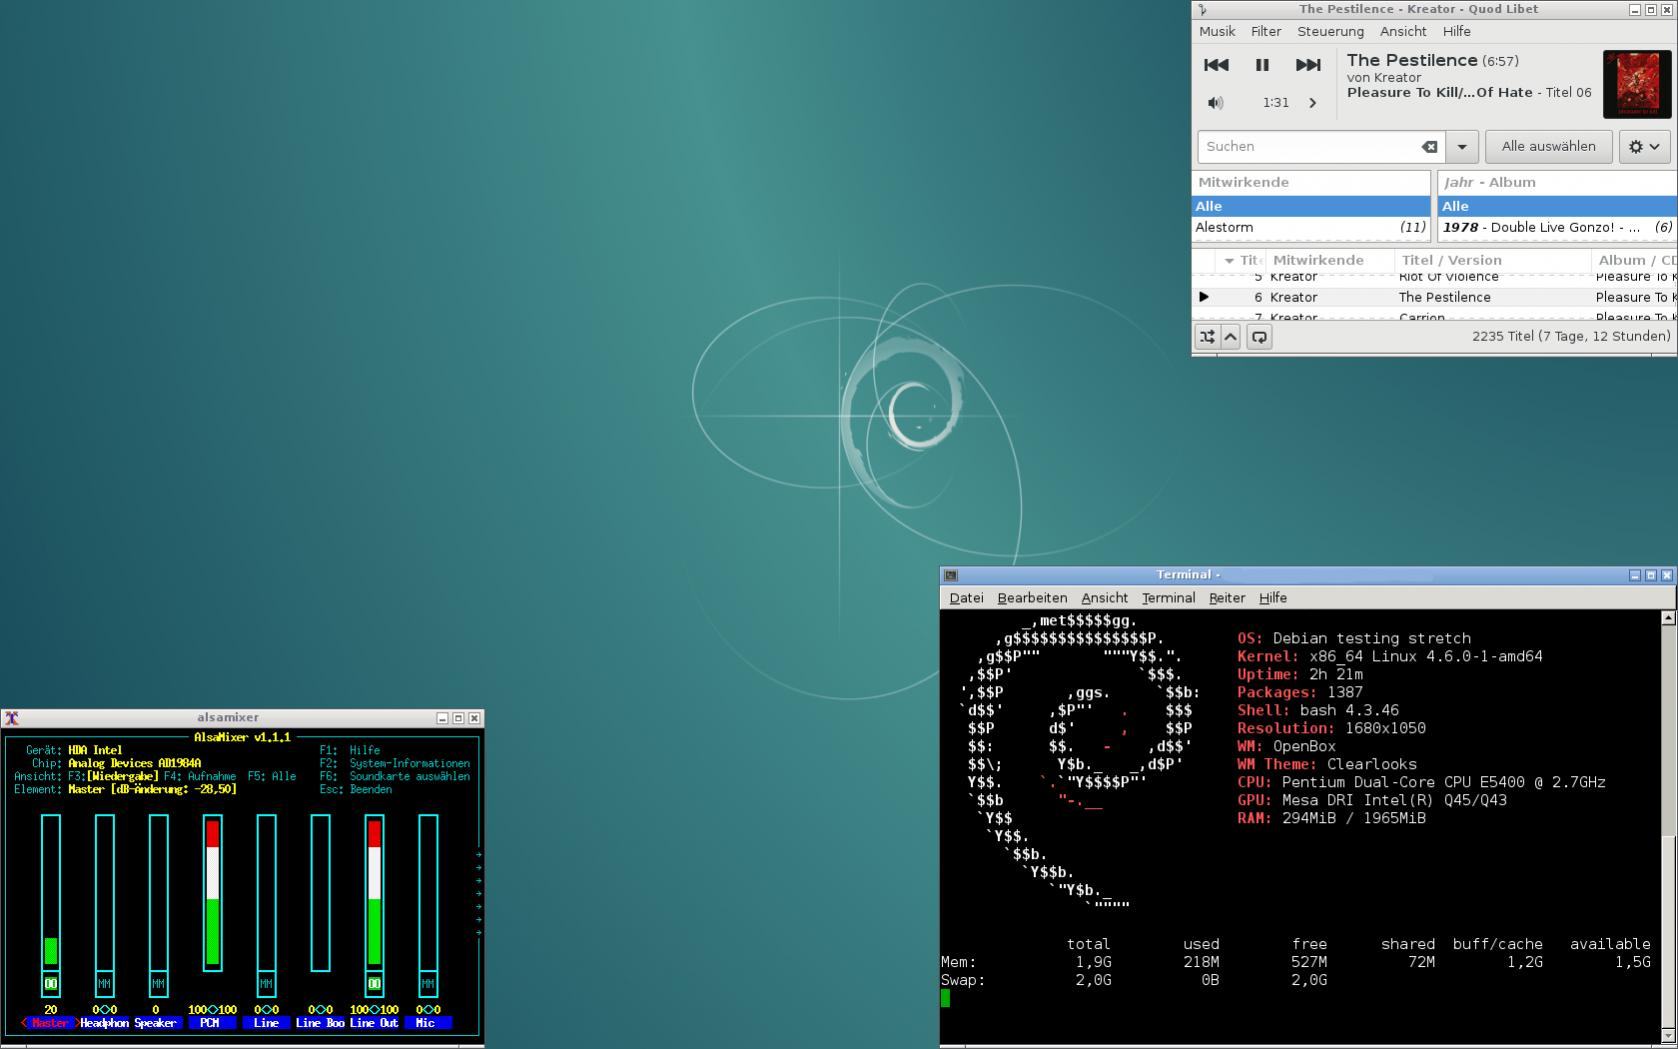1678x1049 pixels.
Task: Toggle shuffle mode in Quod Libet
Action: (x=1207, y=337)
